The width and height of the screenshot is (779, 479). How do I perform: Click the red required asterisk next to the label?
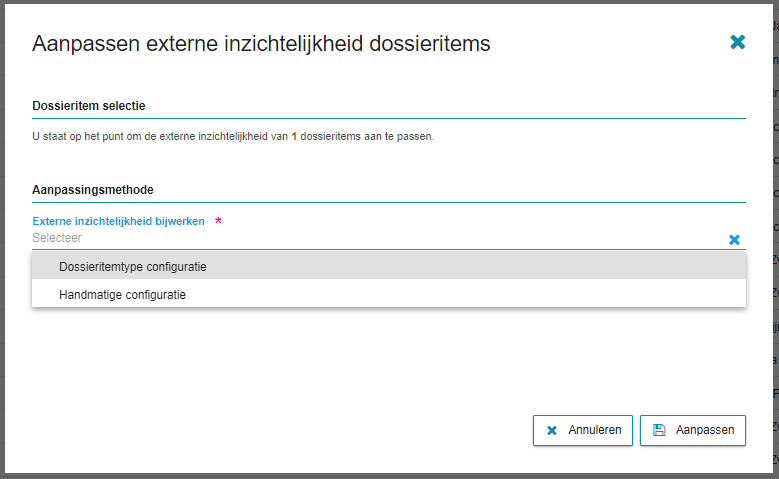point(218,221)
